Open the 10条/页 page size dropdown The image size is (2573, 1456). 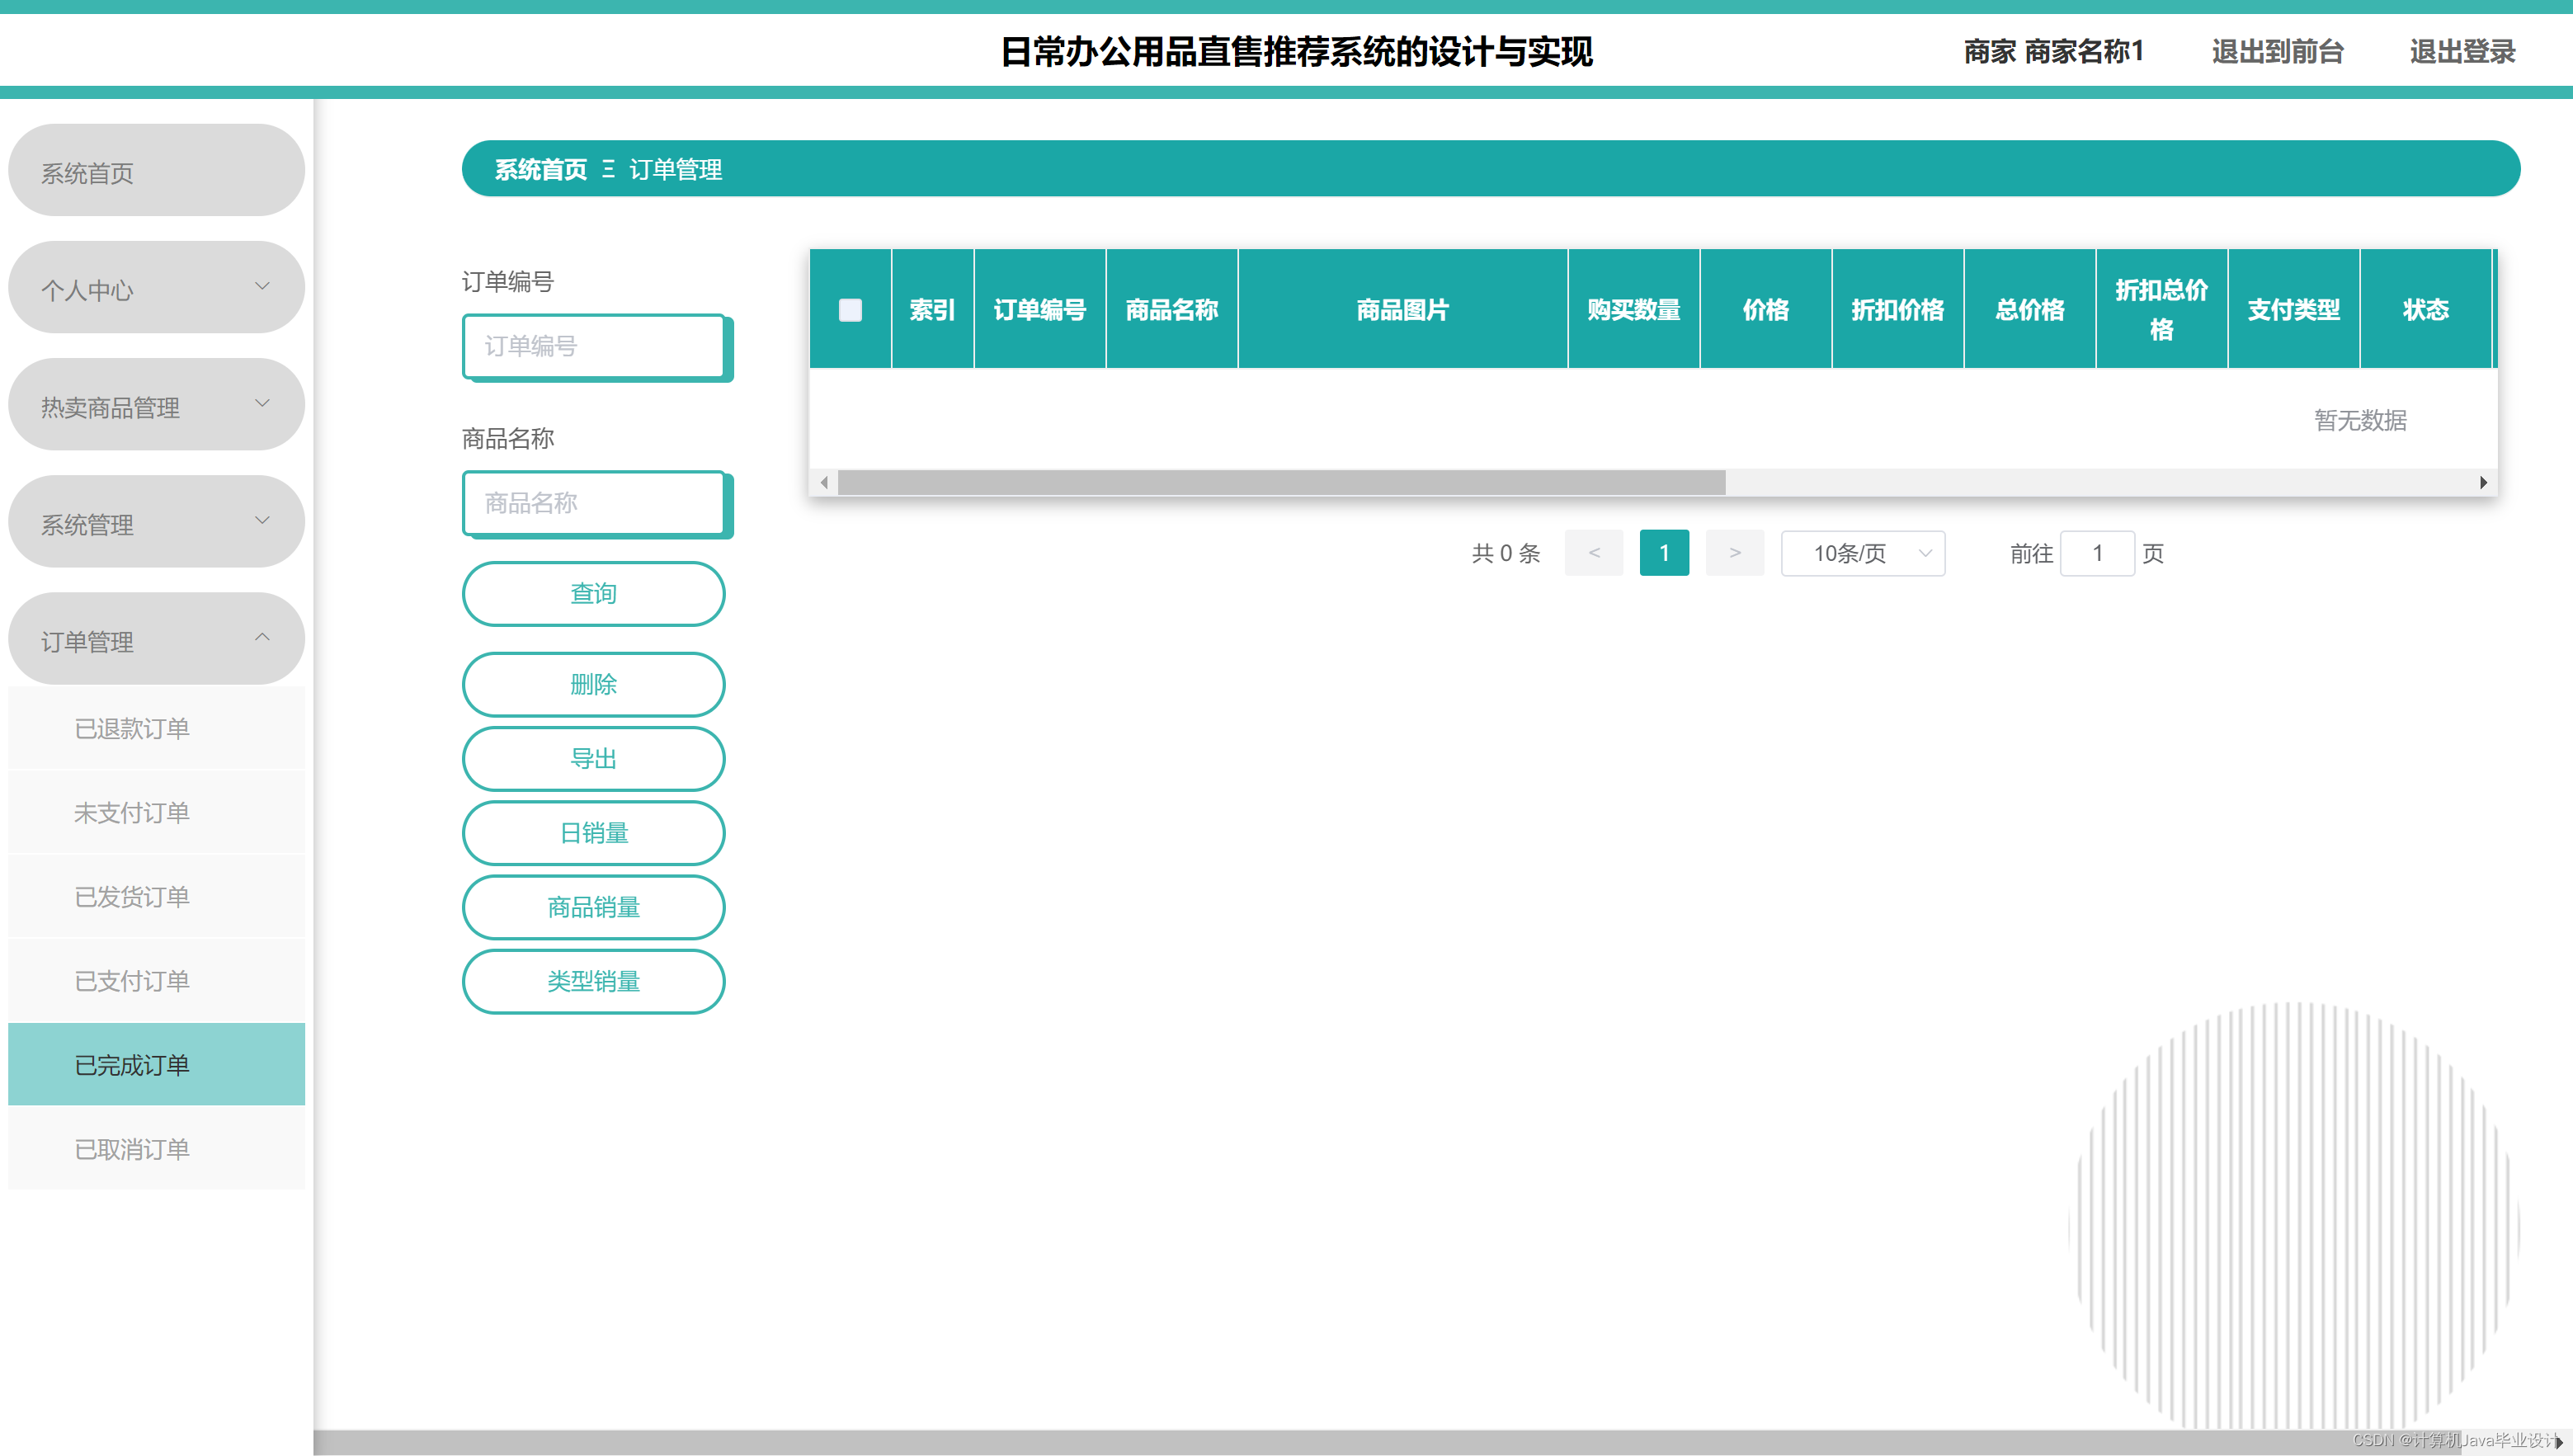pos(1862,553)
